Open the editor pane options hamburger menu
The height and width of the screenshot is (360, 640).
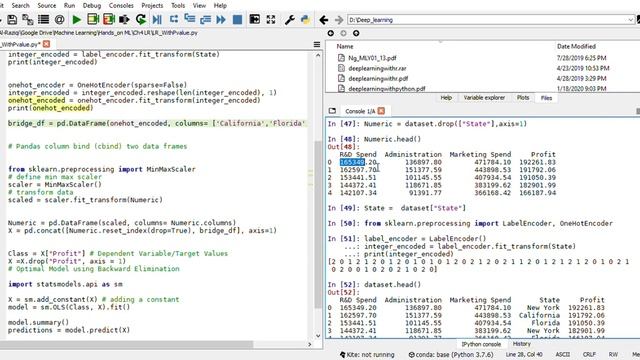tap(317, 44)
